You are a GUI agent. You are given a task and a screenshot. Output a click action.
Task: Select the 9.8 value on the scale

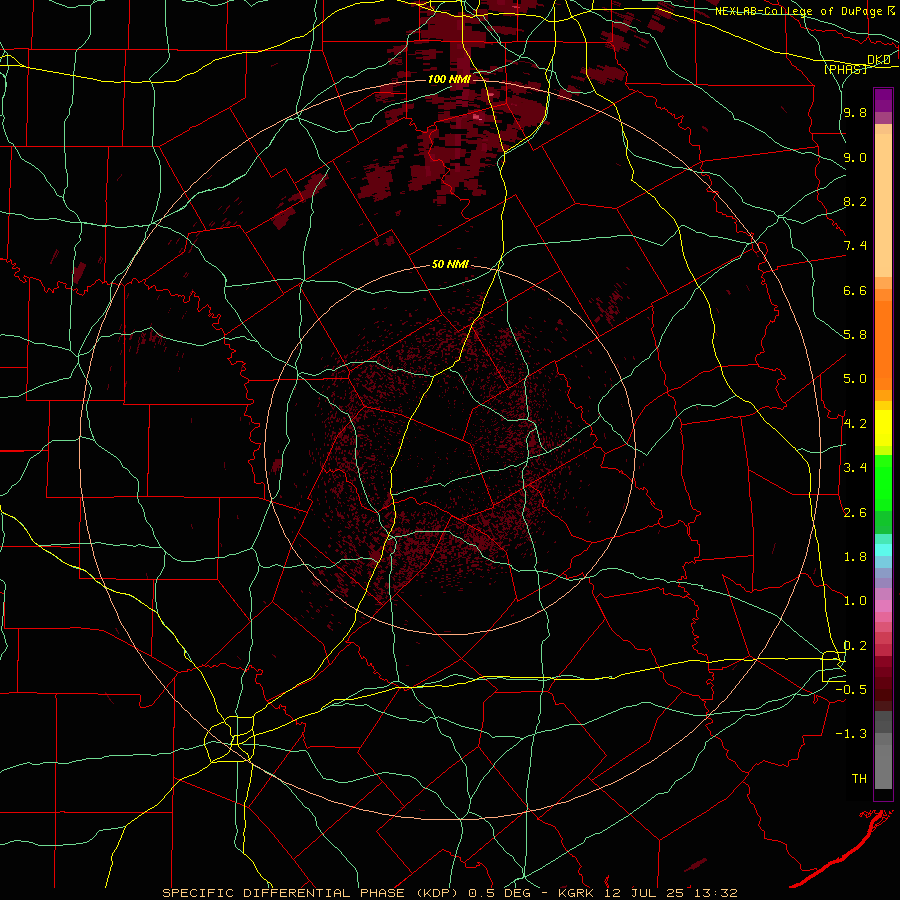[x=855, y=113]
